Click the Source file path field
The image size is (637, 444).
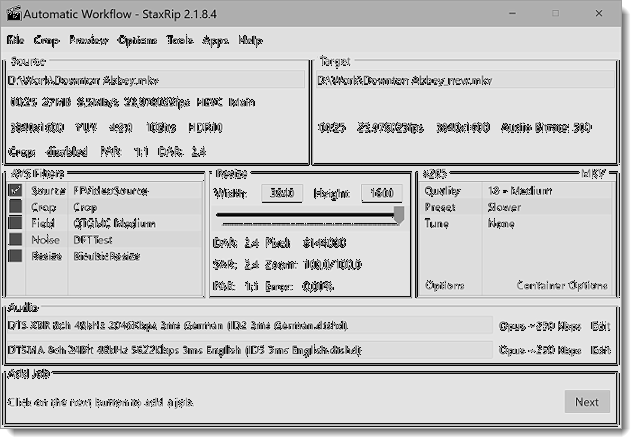(x=156, y=80)
